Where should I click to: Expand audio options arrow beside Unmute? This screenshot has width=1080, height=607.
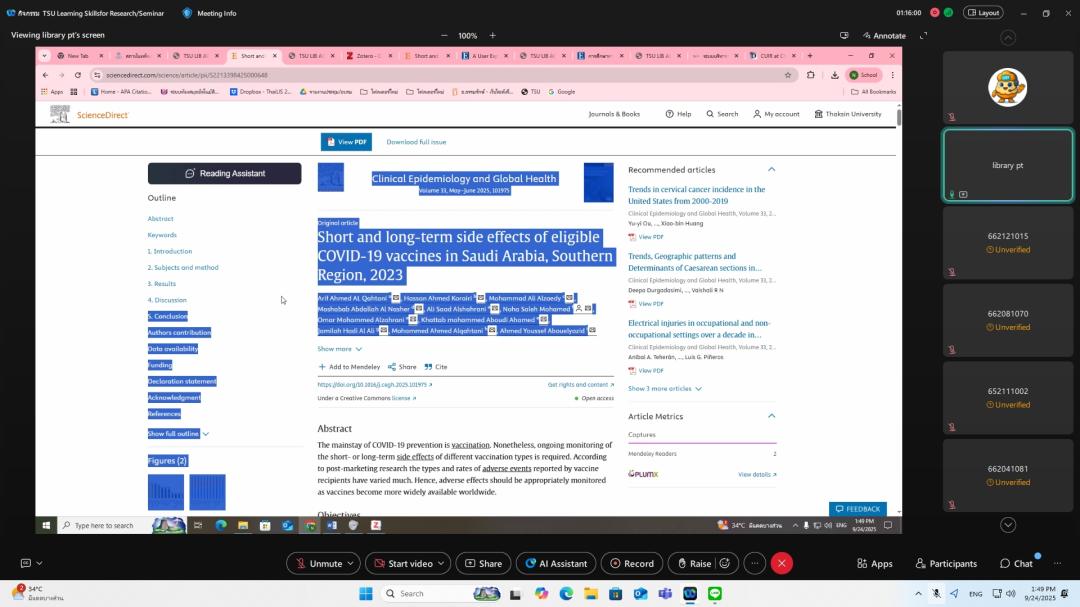[351, 563]
